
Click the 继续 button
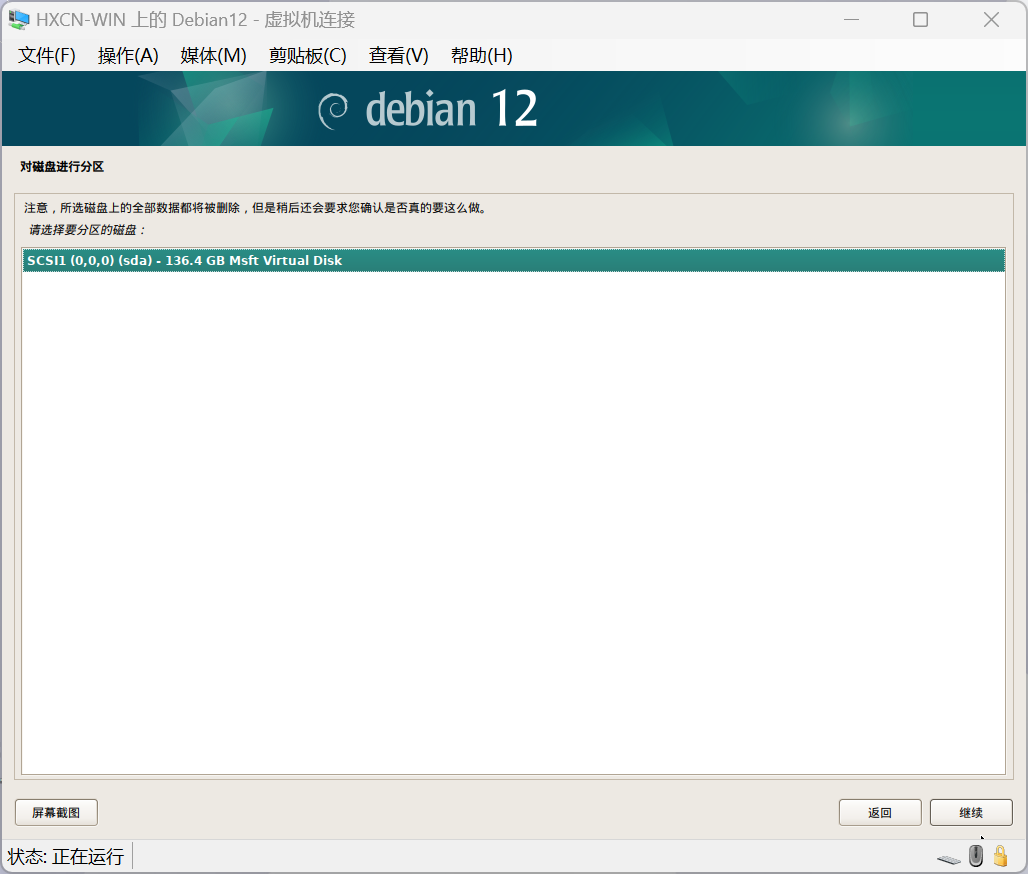pyautogui.click(x=971, y=812)
